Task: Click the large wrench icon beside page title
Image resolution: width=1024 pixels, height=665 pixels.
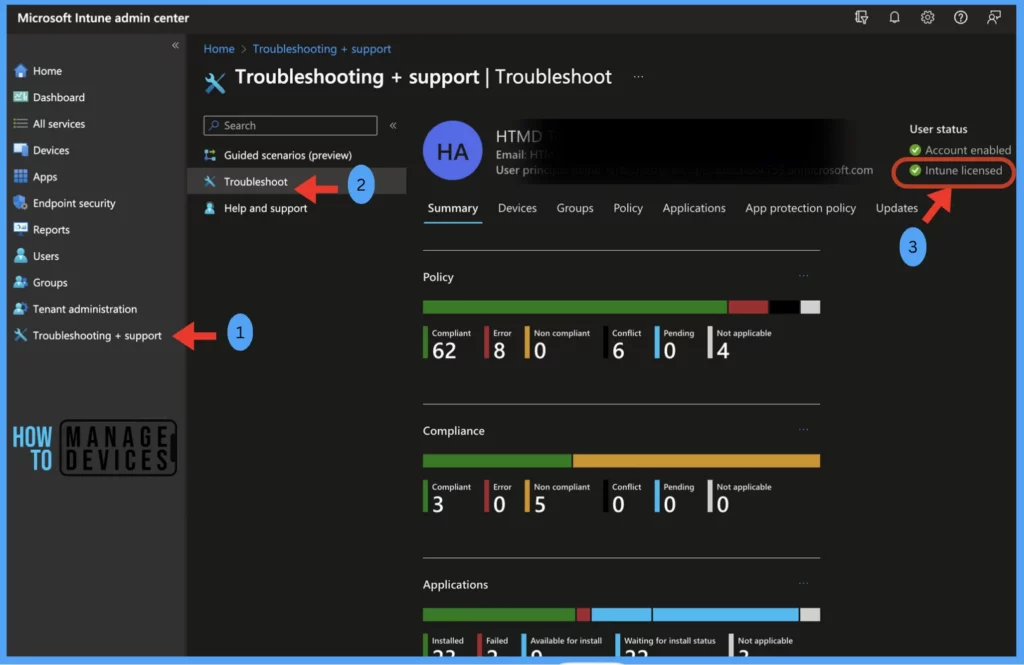Action: pyautogui.click(x=215, y=82)
